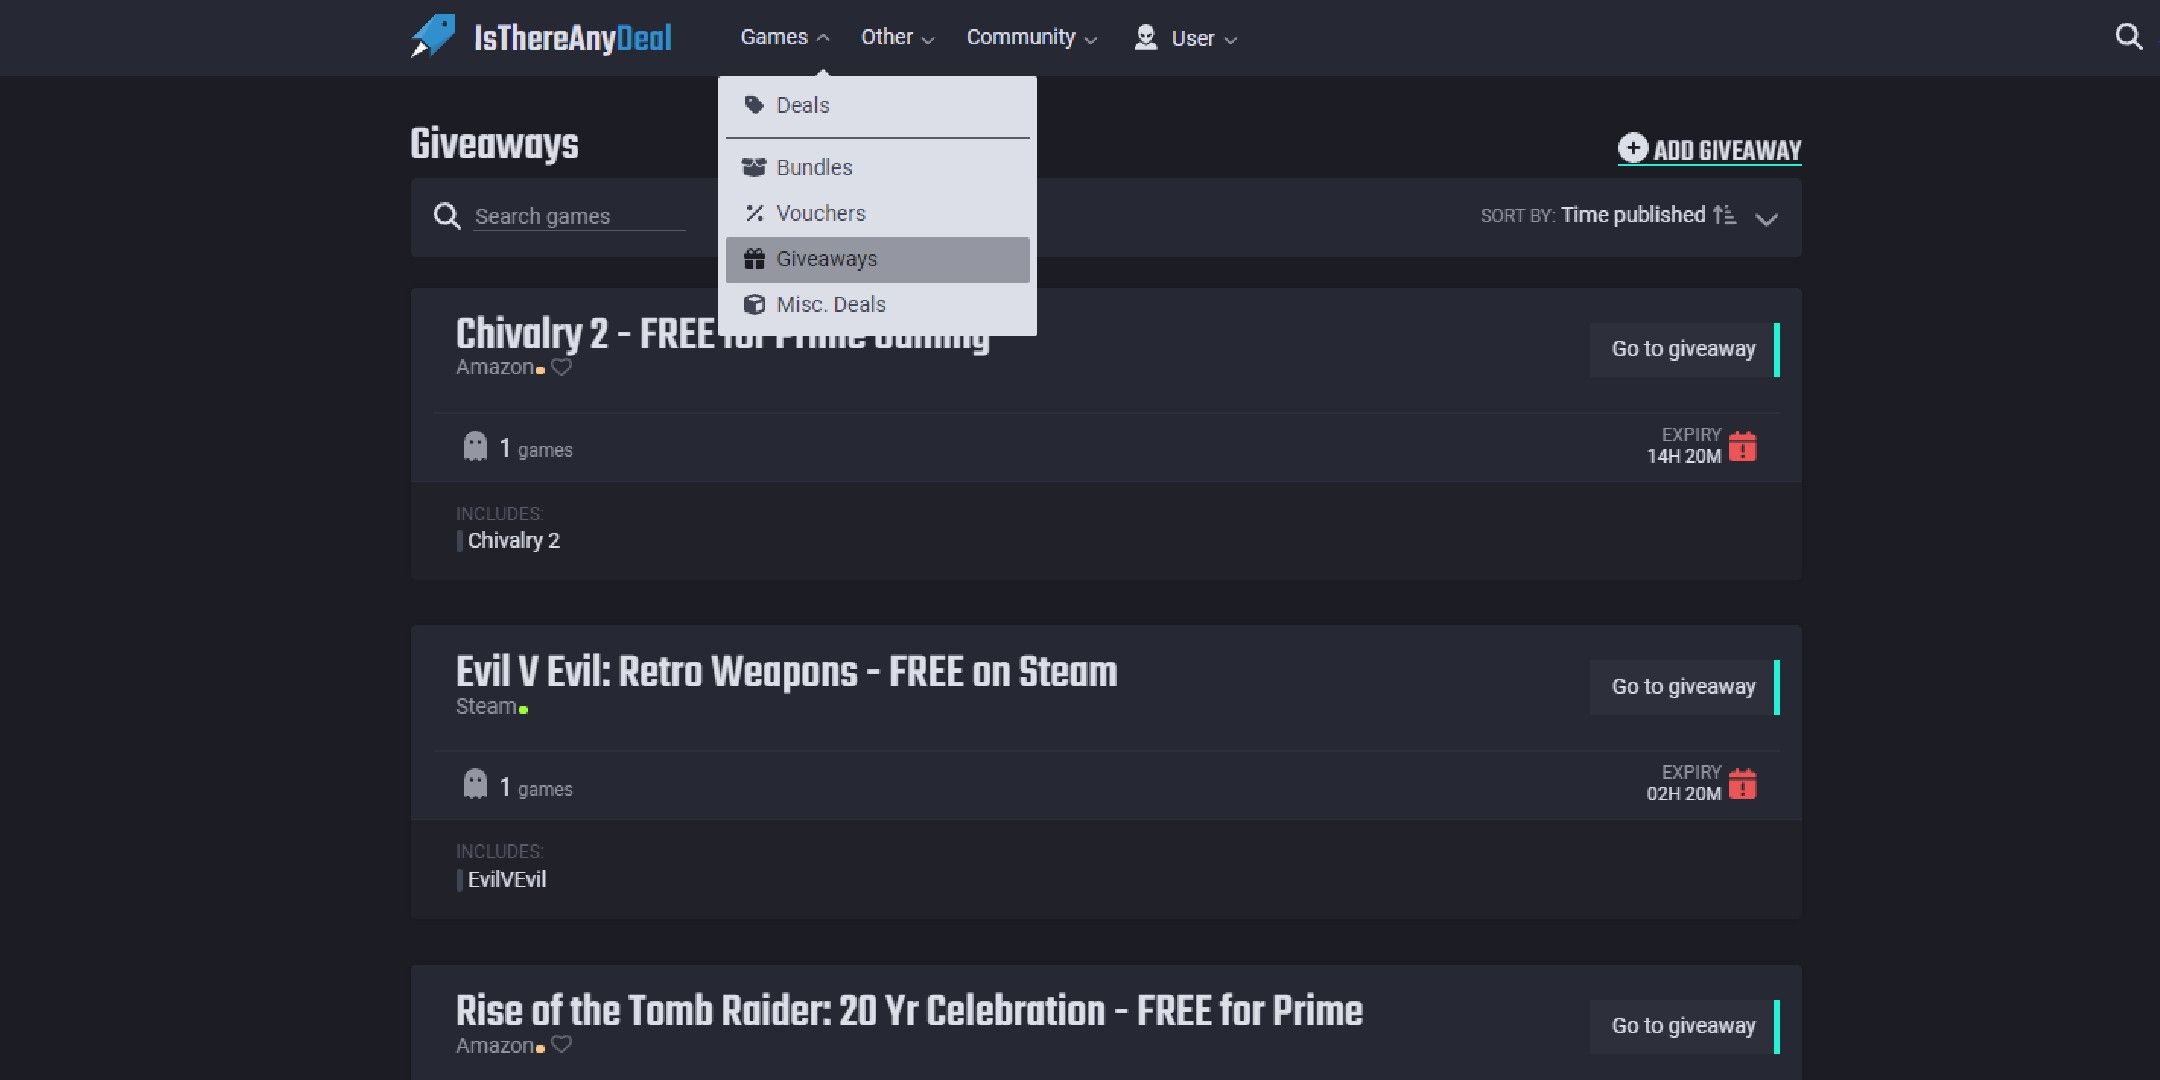Expand the Other menu

tap(897, 37)
